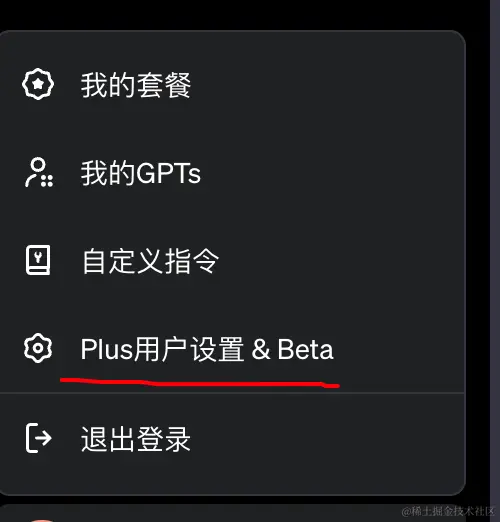
Task: Click the word Beta in the settings entry
Action: [x=305, y=349]
